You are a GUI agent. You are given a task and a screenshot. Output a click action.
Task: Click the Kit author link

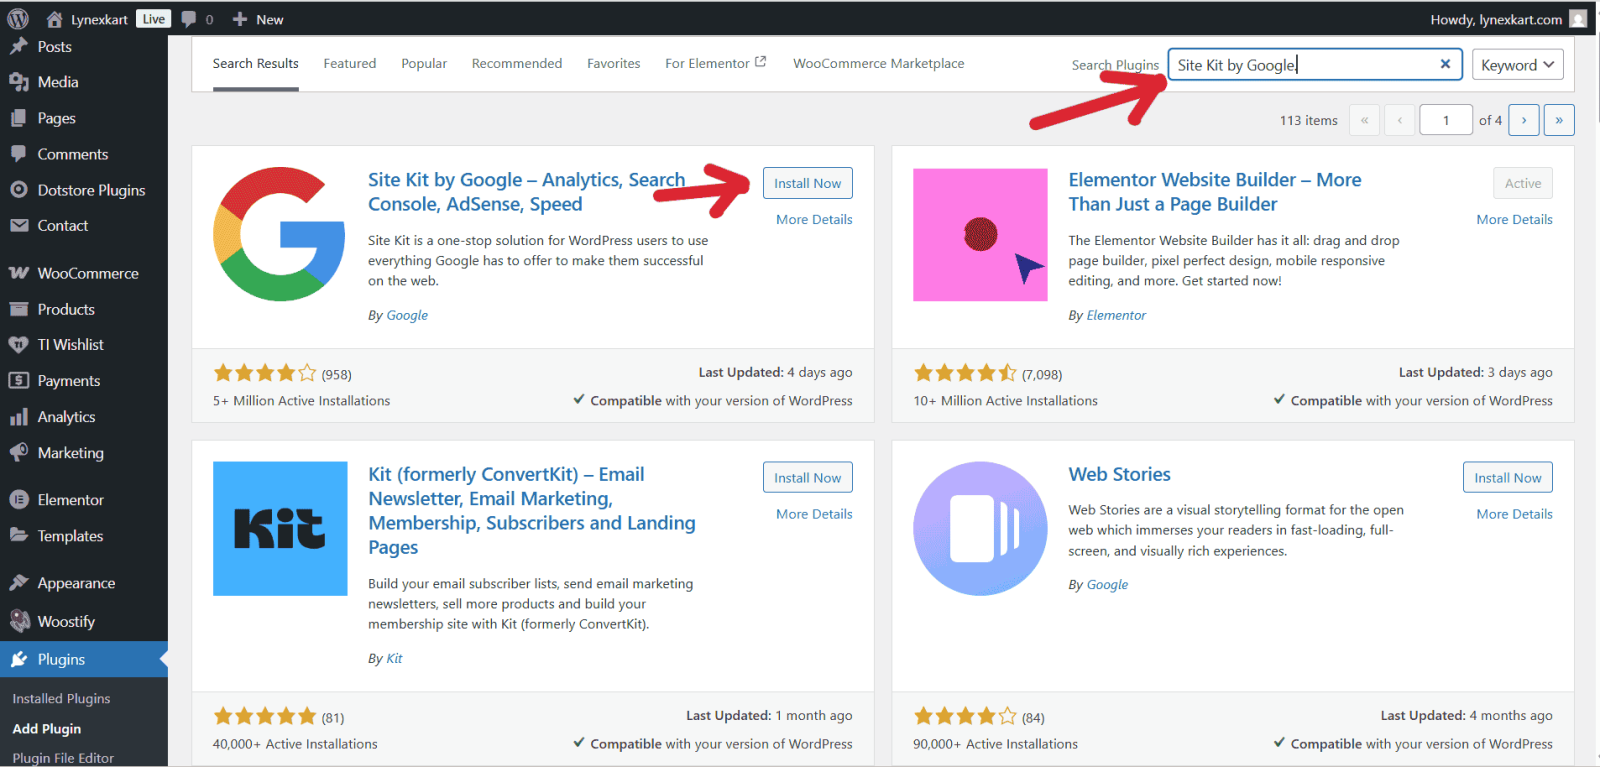[x=394, y=658]
